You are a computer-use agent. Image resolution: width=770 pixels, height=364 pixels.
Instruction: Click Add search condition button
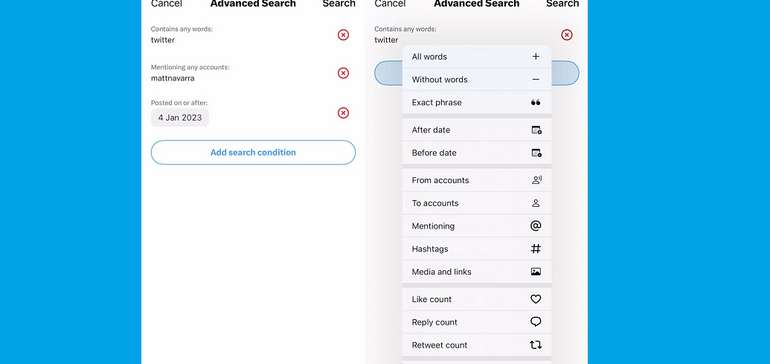(253, 152)
